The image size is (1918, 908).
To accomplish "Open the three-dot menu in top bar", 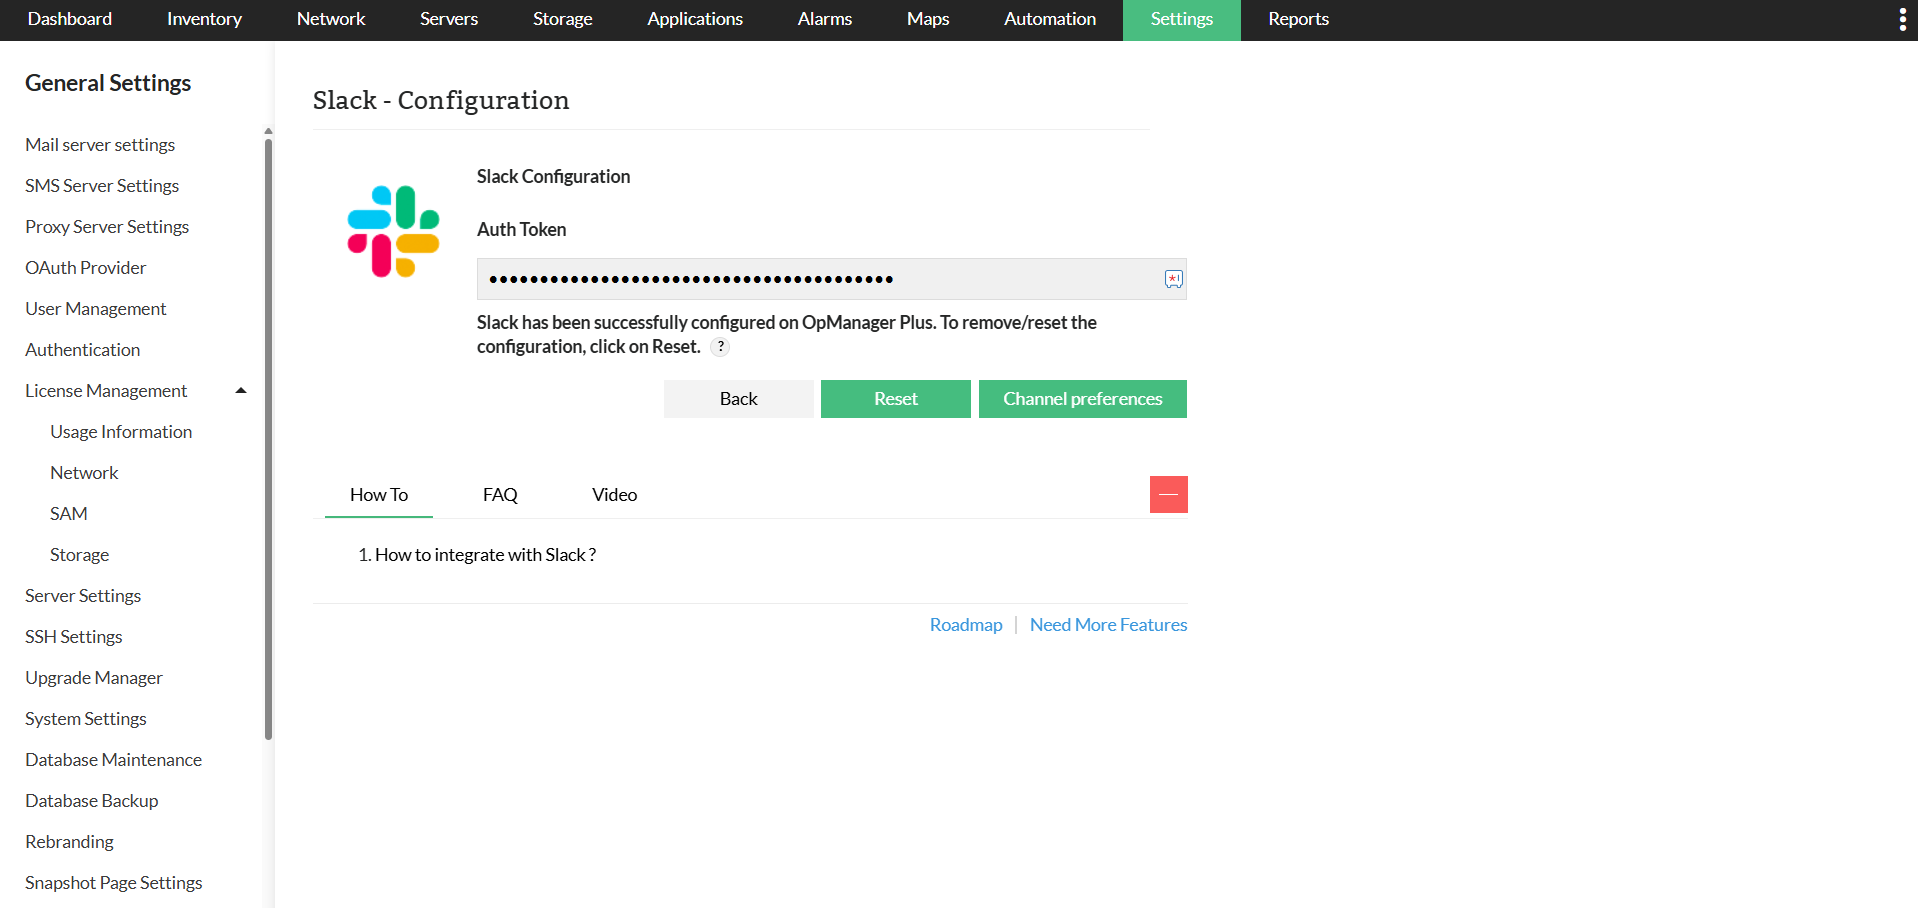I will point(1902,20).
